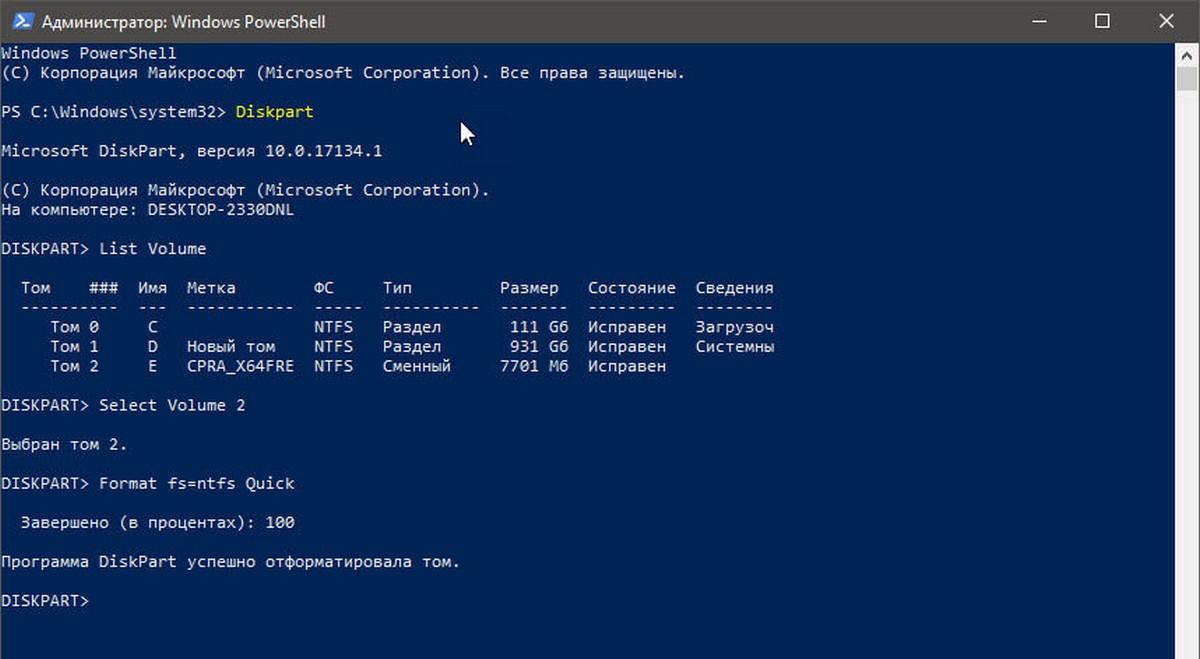
Task: Maximize the PowerShell window
Action: 1102,21
